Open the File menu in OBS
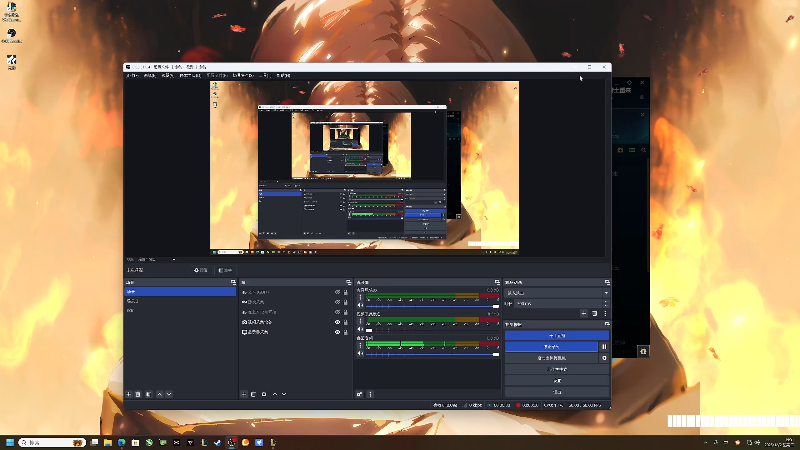Image resolution: width=800 pixels, height=450 pixels. click(x=132, y=76)
